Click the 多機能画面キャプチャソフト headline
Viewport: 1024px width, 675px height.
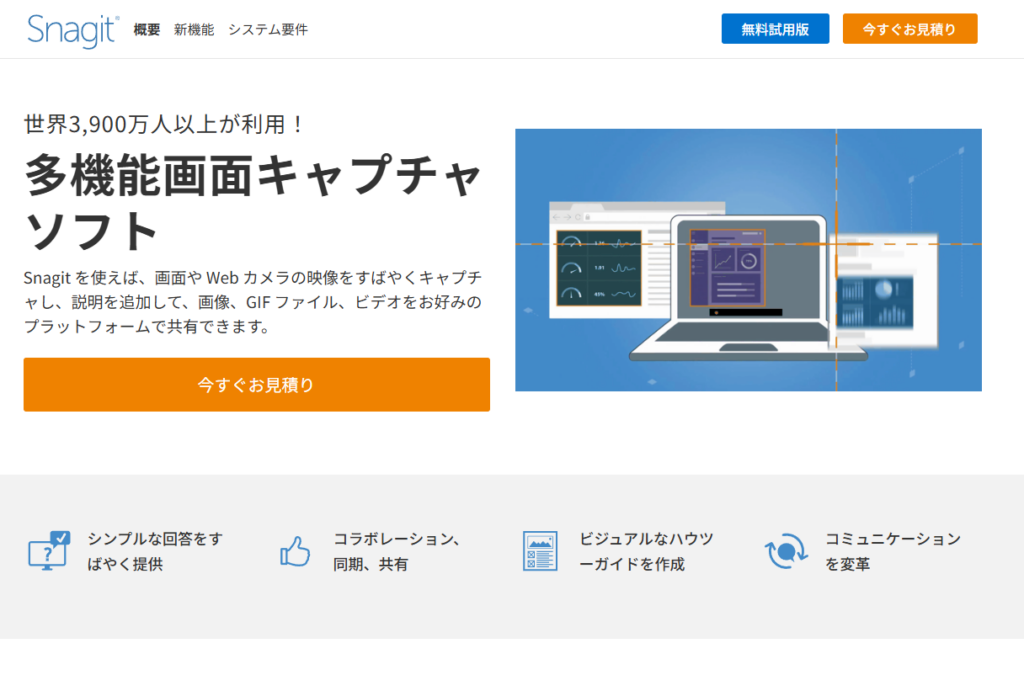point(253,204)
